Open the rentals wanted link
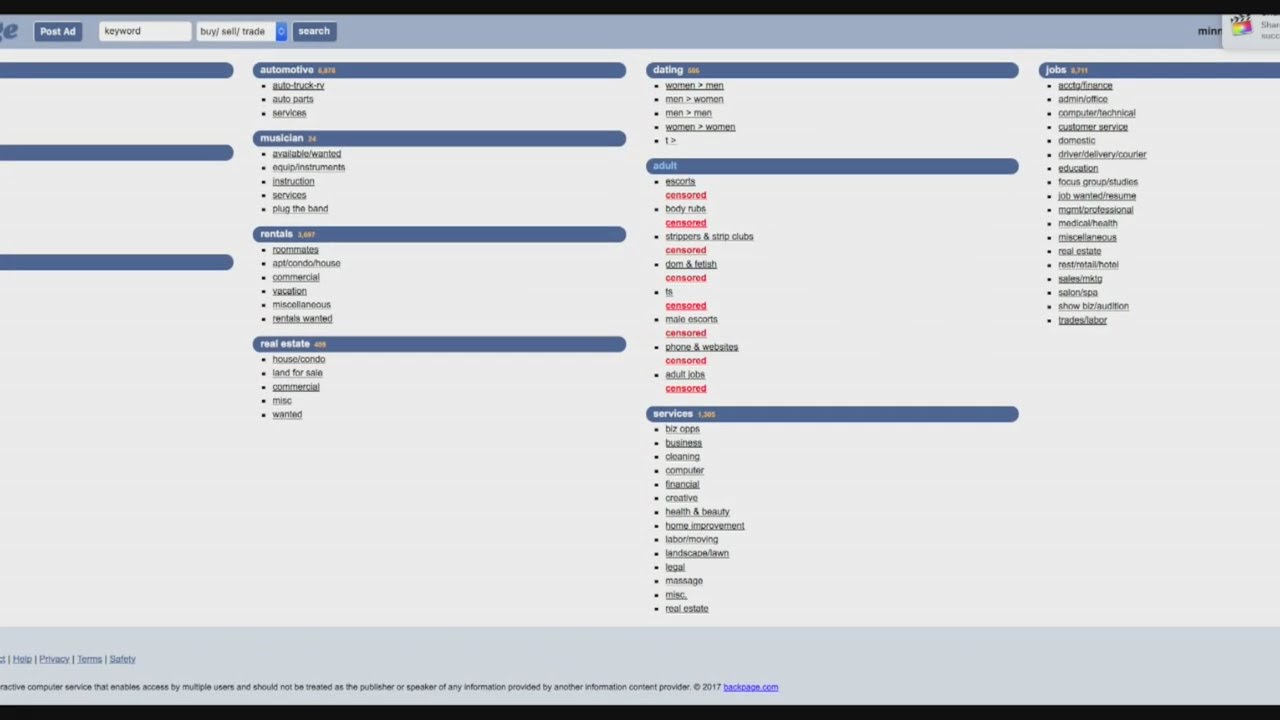Image resolution: width=1280 pixels, height=720 pixels. pos(302,318)
